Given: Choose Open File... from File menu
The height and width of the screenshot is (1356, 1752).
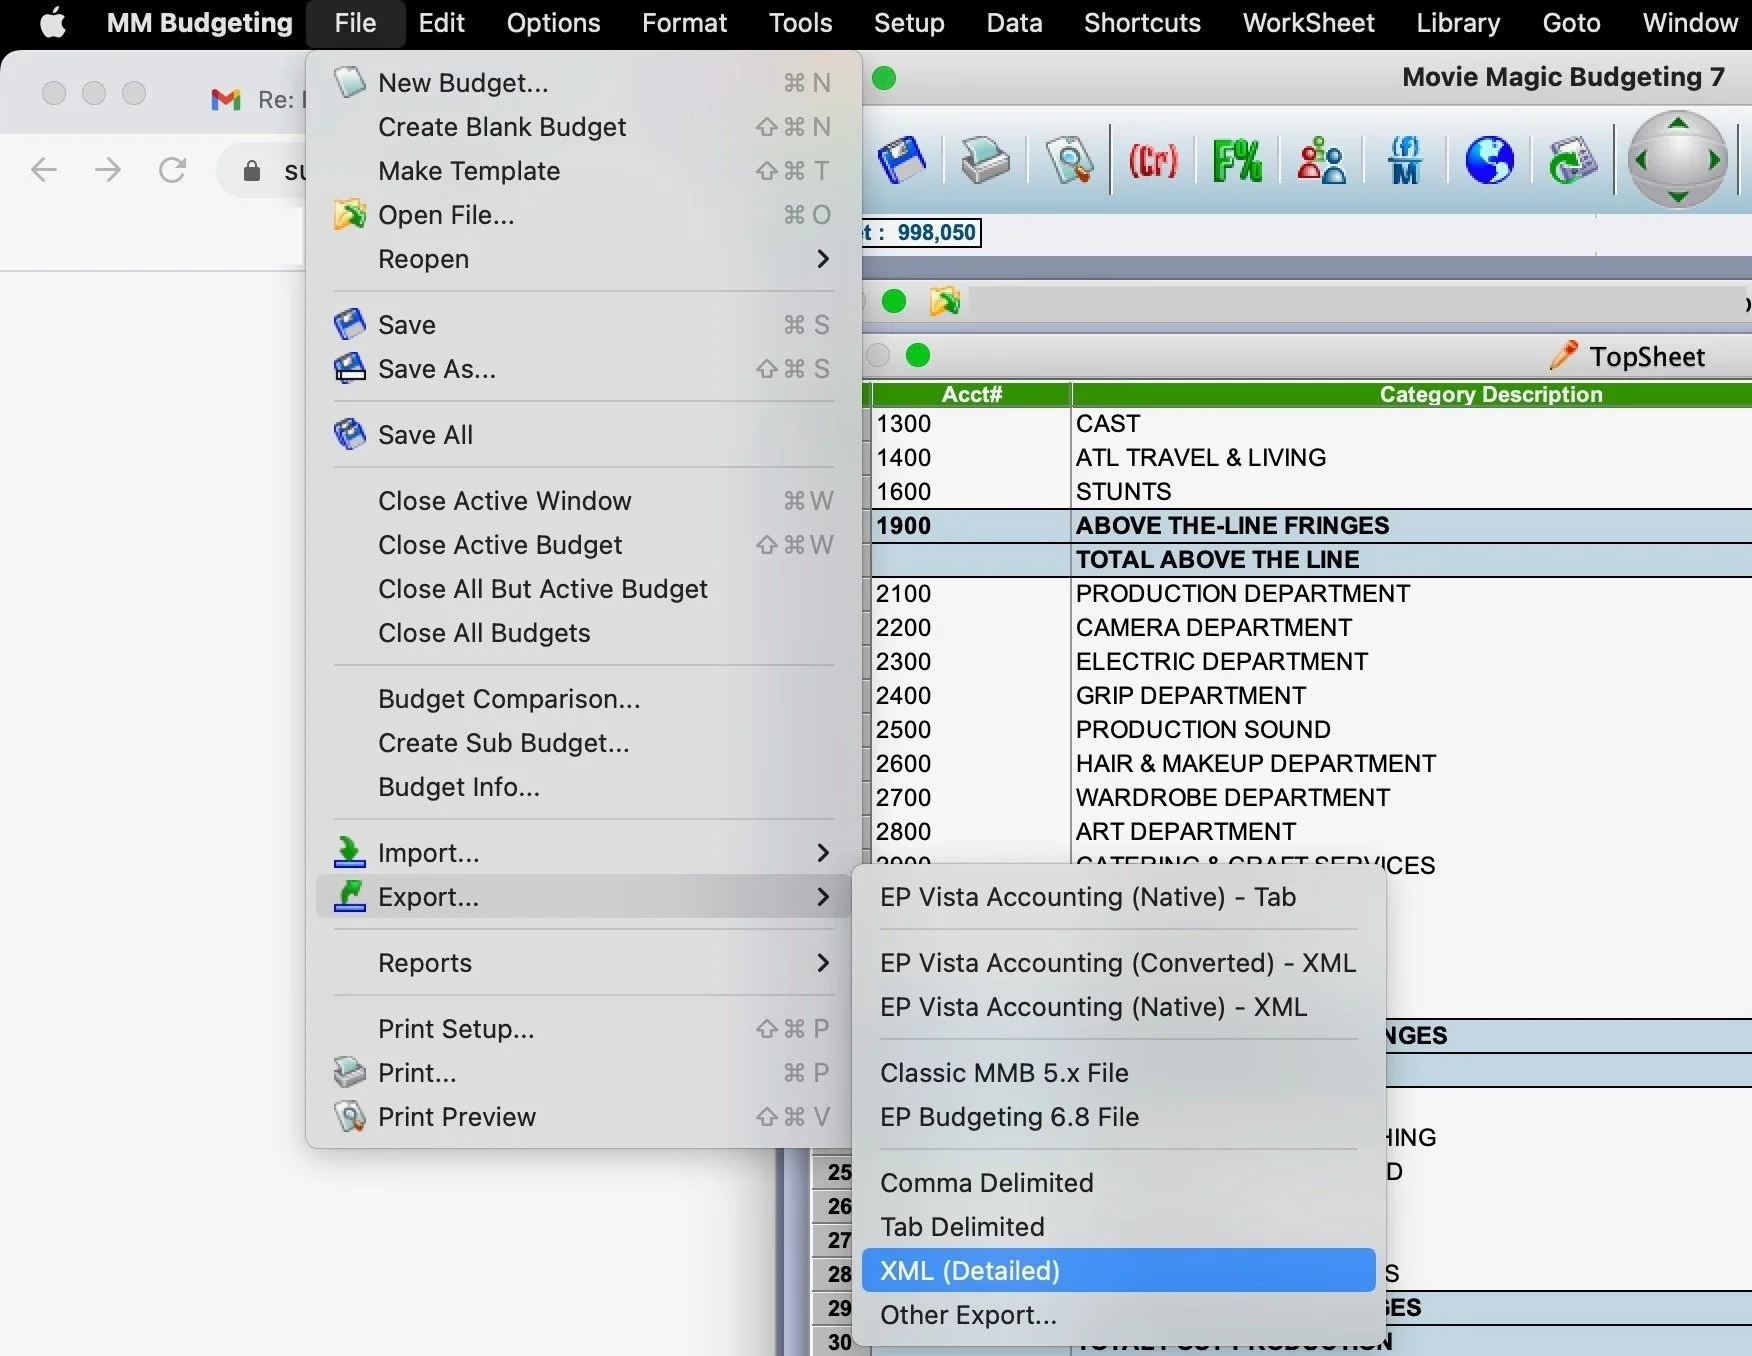Looking at the screenshot, I should pyautogui.click(x=583, y=215).
